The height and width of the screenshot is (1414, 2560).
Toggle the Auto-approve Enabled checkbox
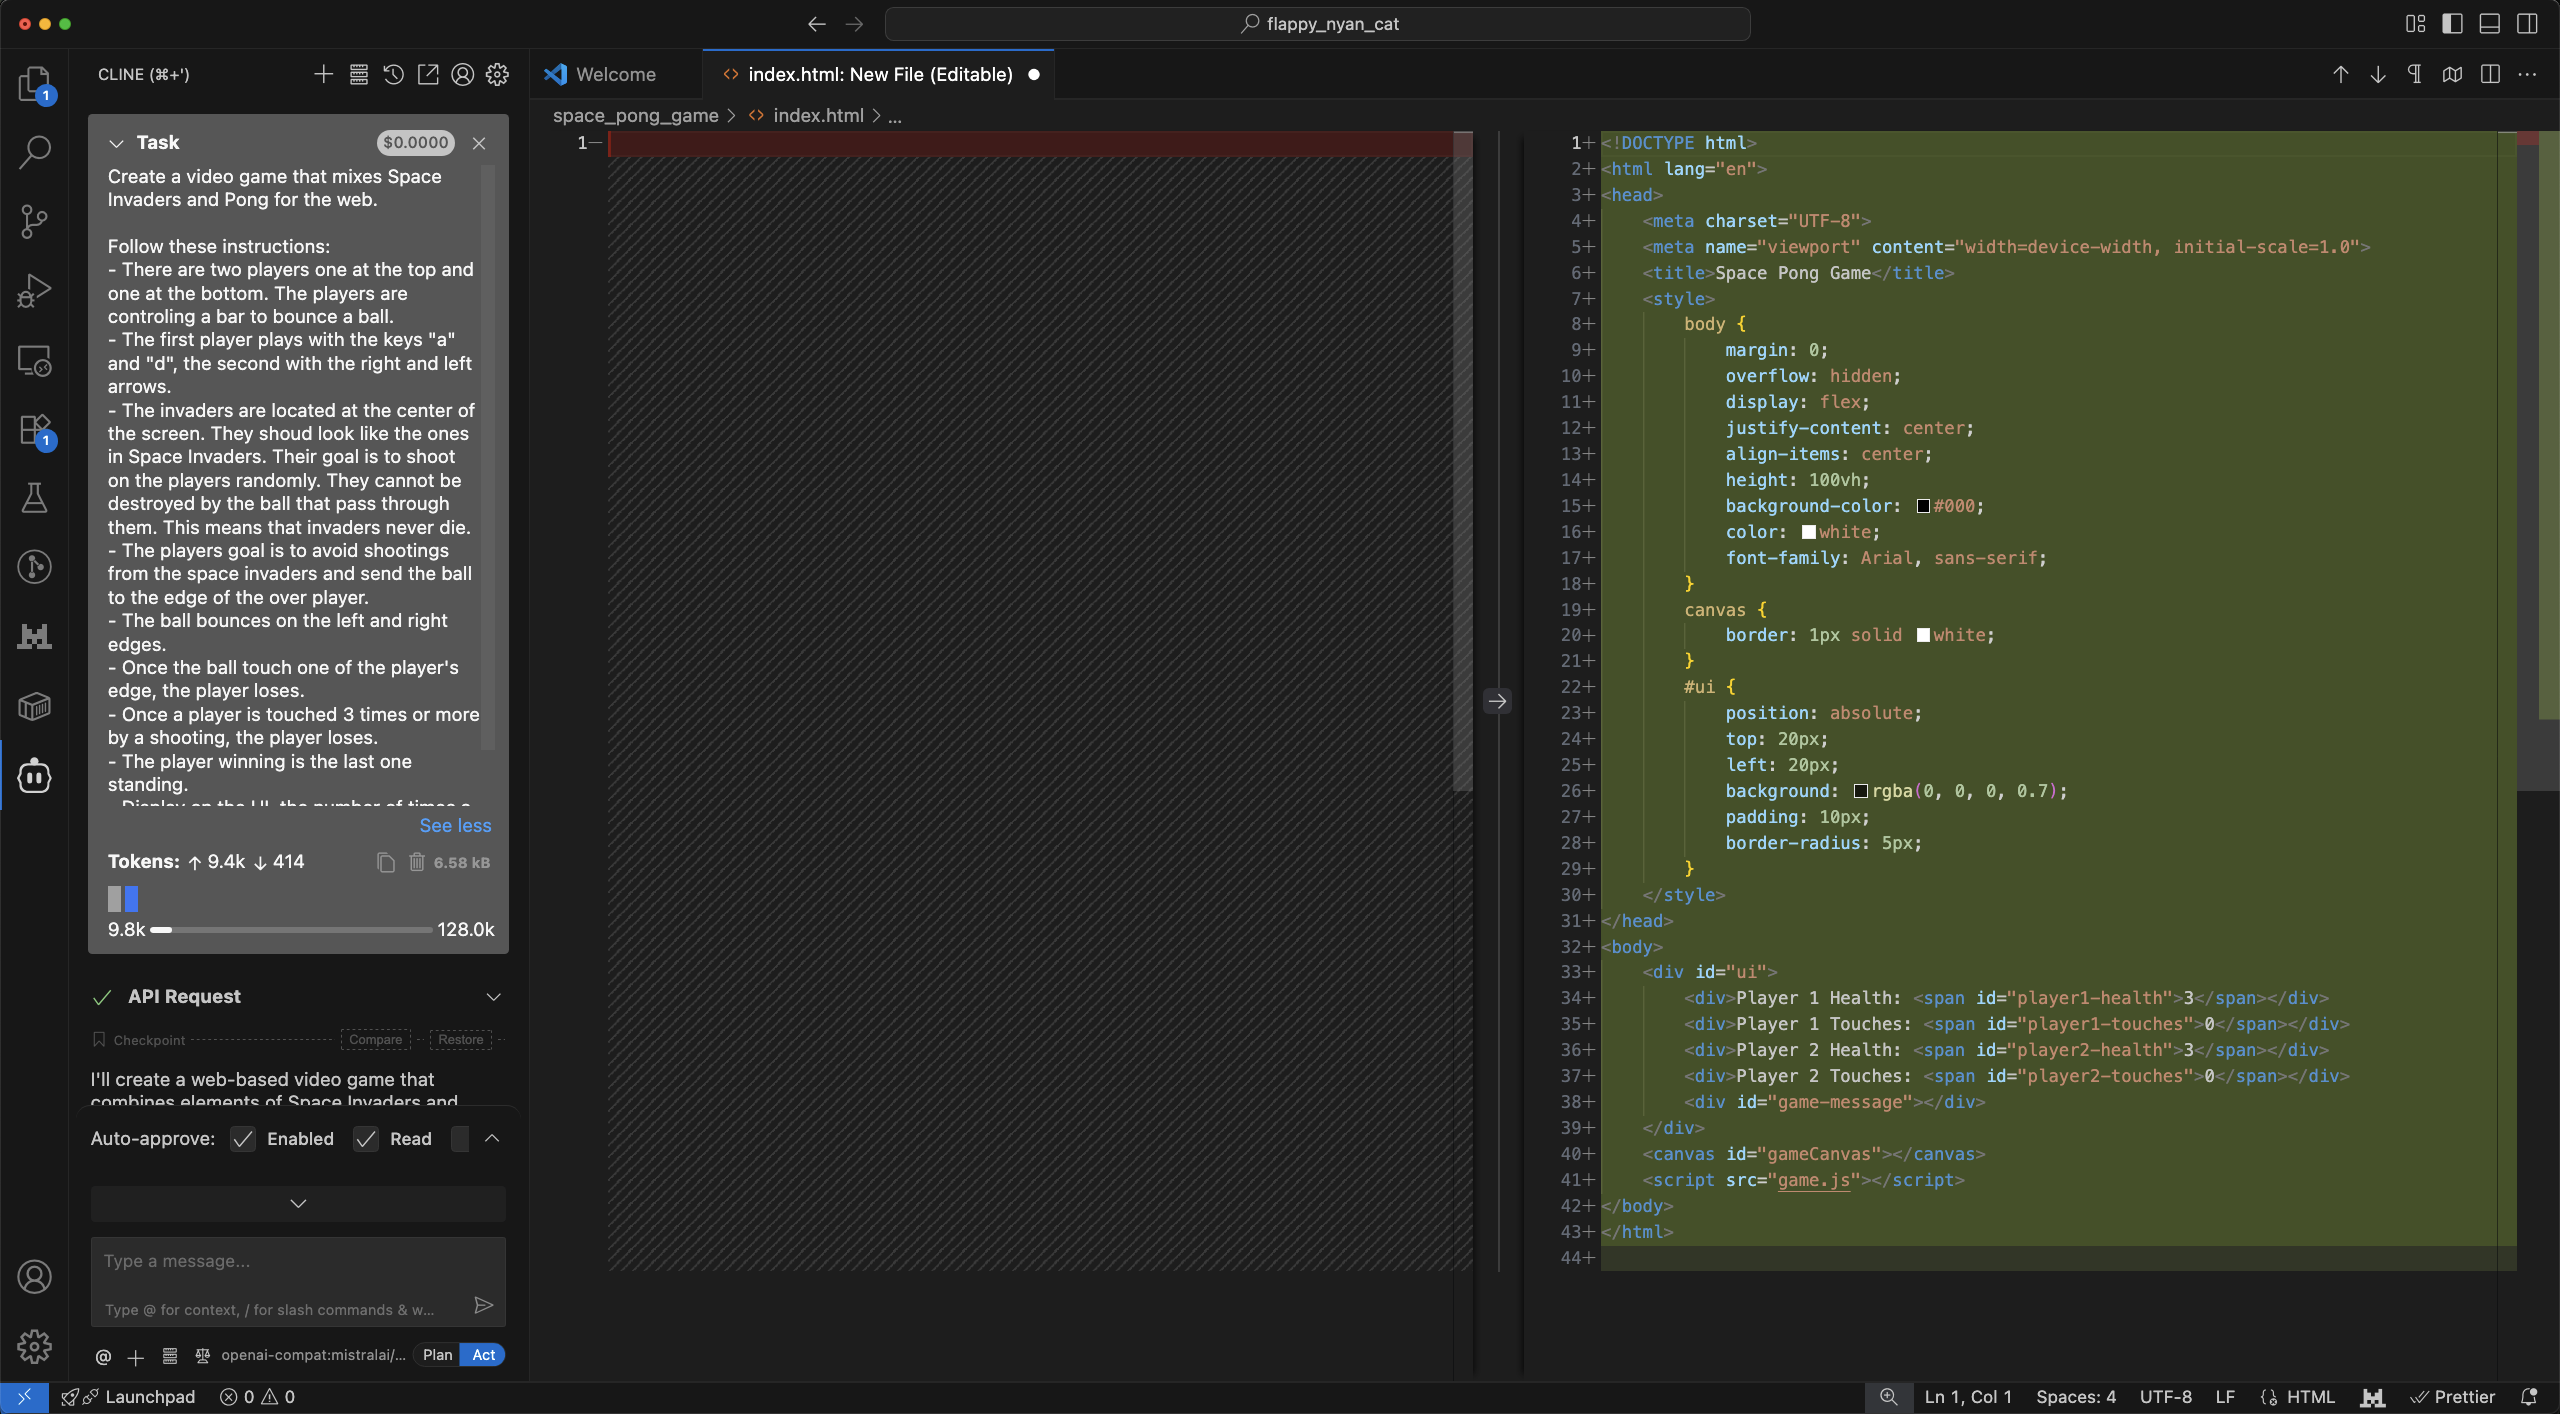pos(243,1139)
